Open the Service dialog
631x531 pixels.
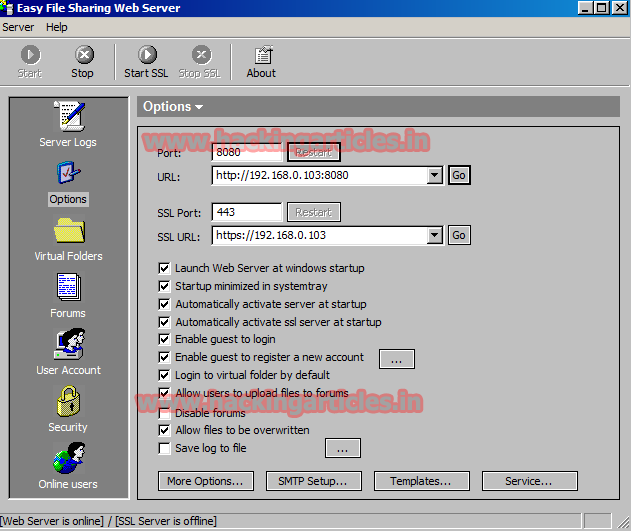click(x=530, y=481)
